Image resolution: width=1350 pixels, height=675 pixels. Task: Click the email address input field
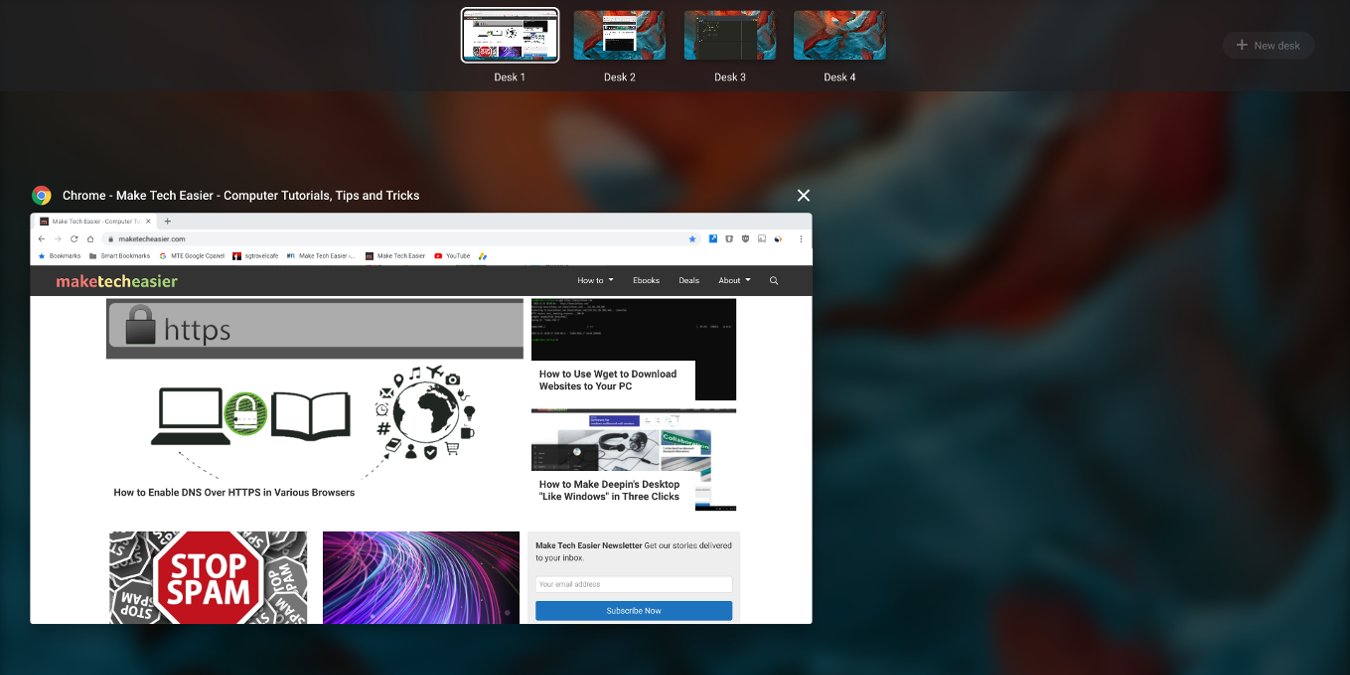633,583
